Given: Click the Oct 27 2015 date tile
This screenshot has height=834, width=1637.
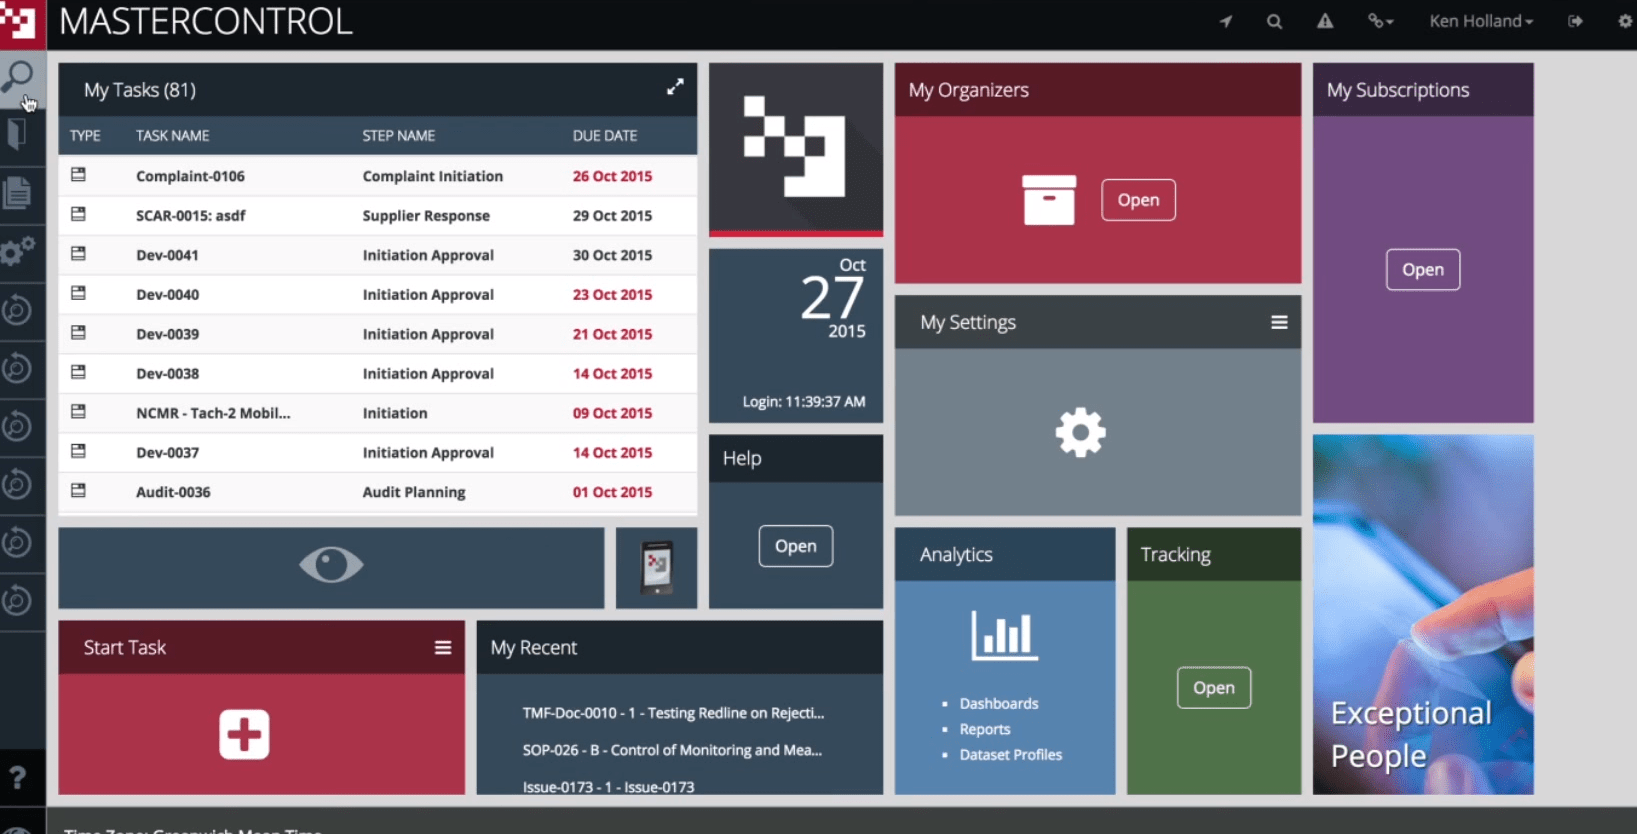Looking at the screenshot, I should pyautogui.click(x=796, y=335).
